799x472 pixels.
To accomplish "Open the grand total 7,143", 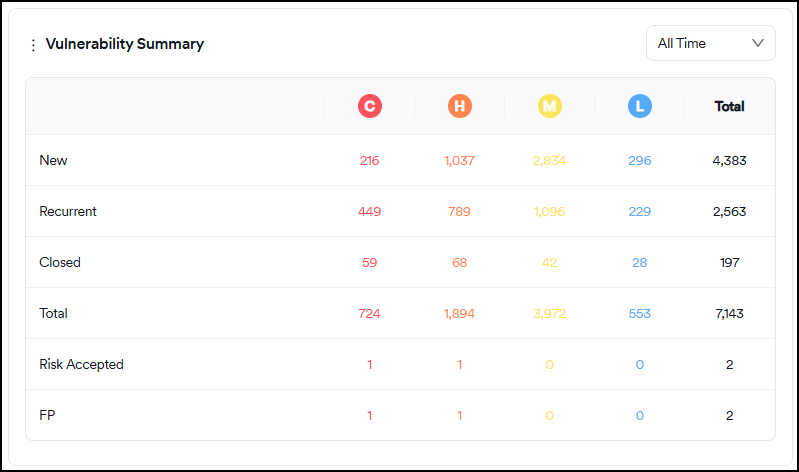I will click(730, 313).
